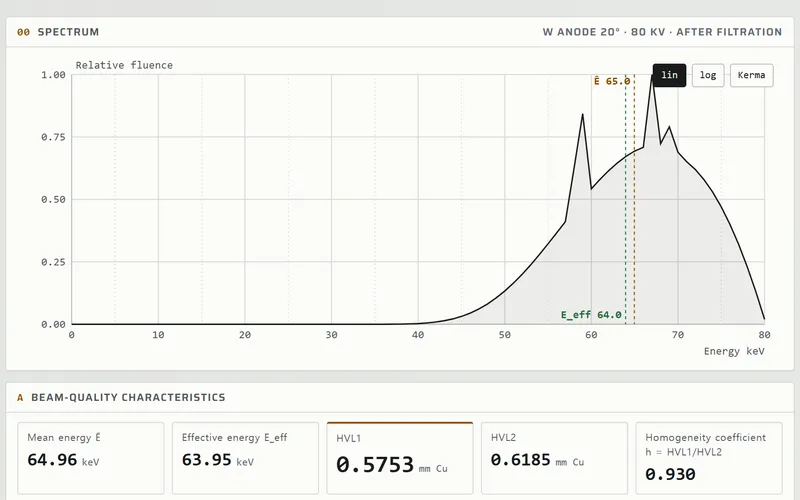Click the Energy keV axis label
The image size is (800, 500).
(734, 351)
